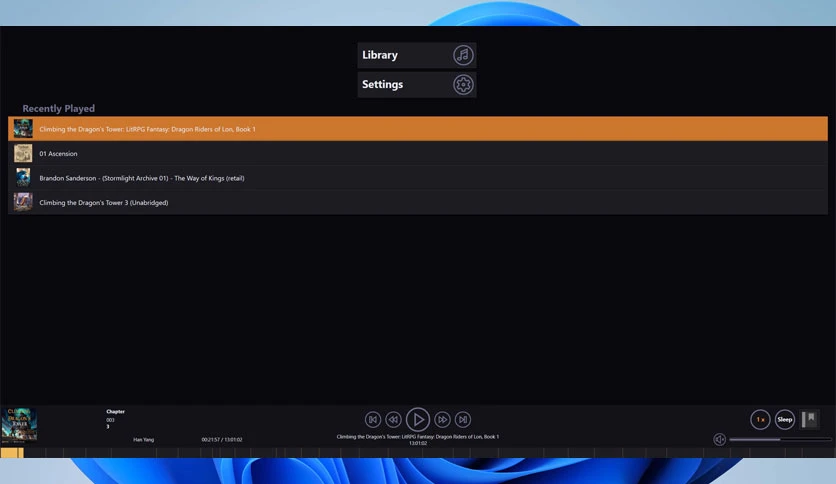
Task: Click the cover thumbnail for 01 Ascension
Action: coord(23,154)
